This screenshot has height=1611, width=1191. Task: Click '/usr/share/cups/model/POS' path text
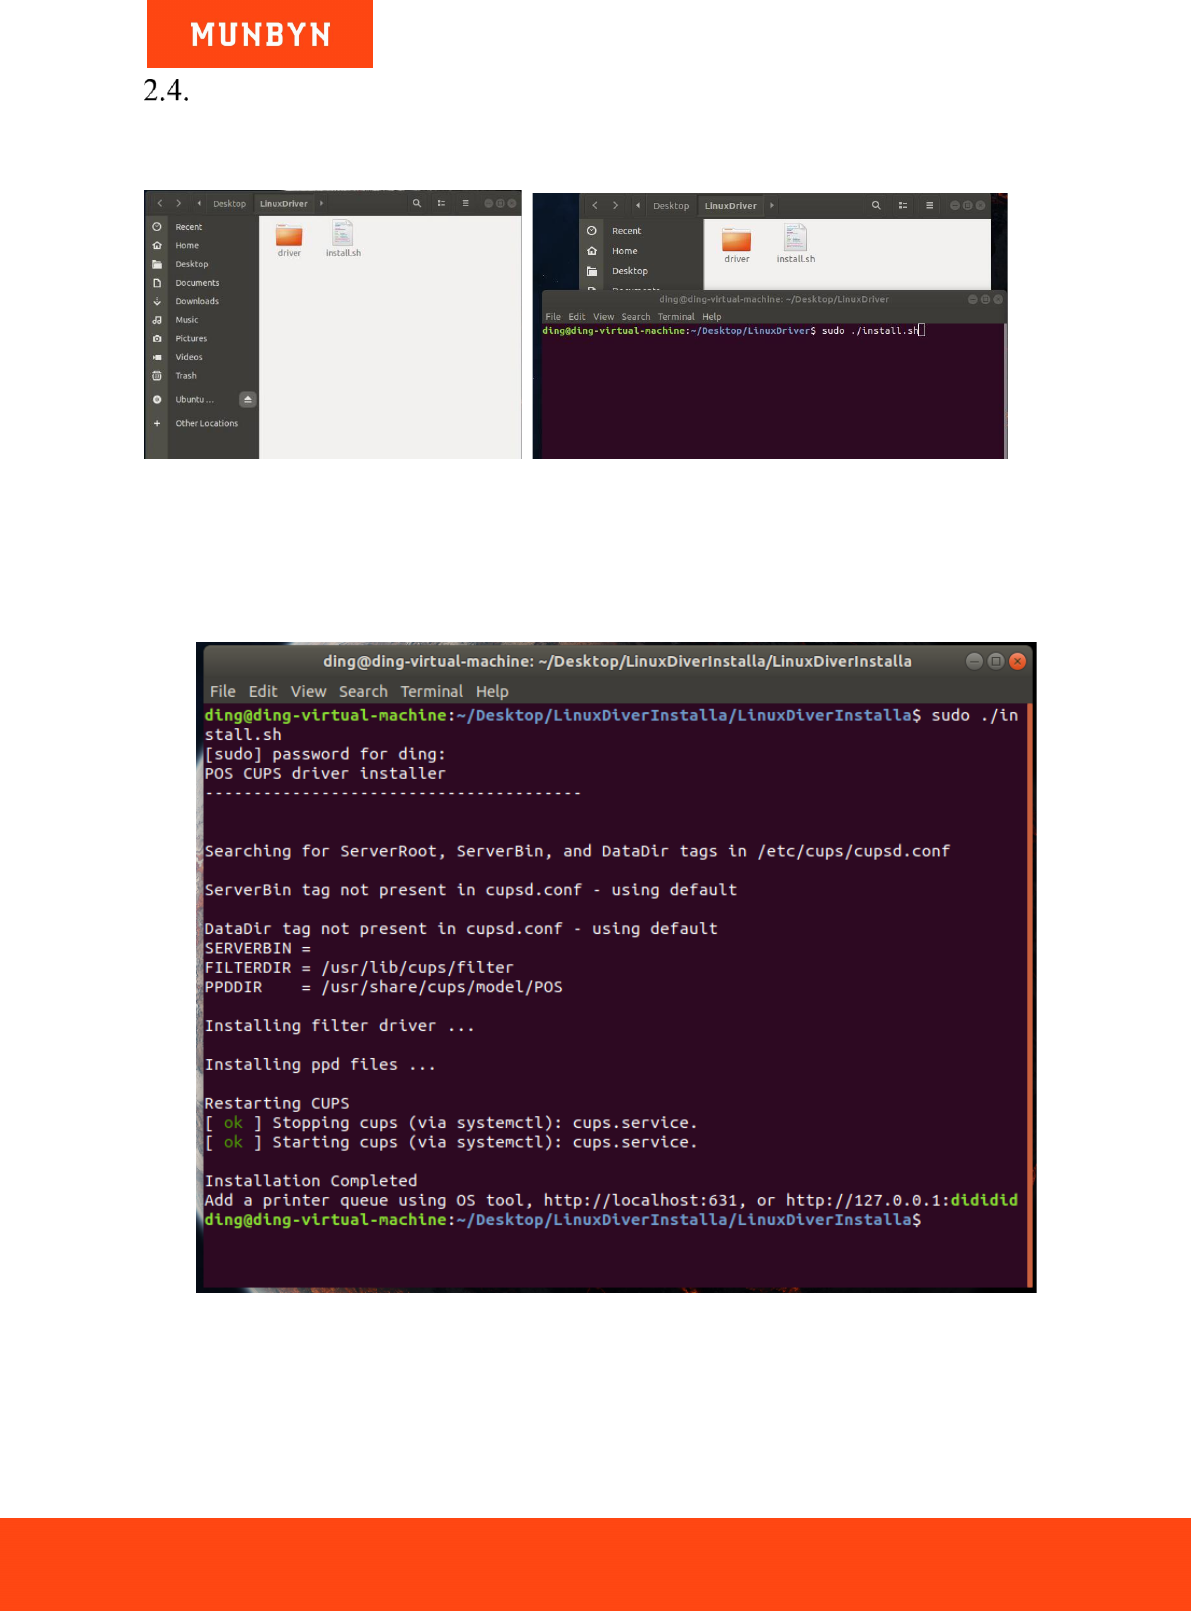441,987
